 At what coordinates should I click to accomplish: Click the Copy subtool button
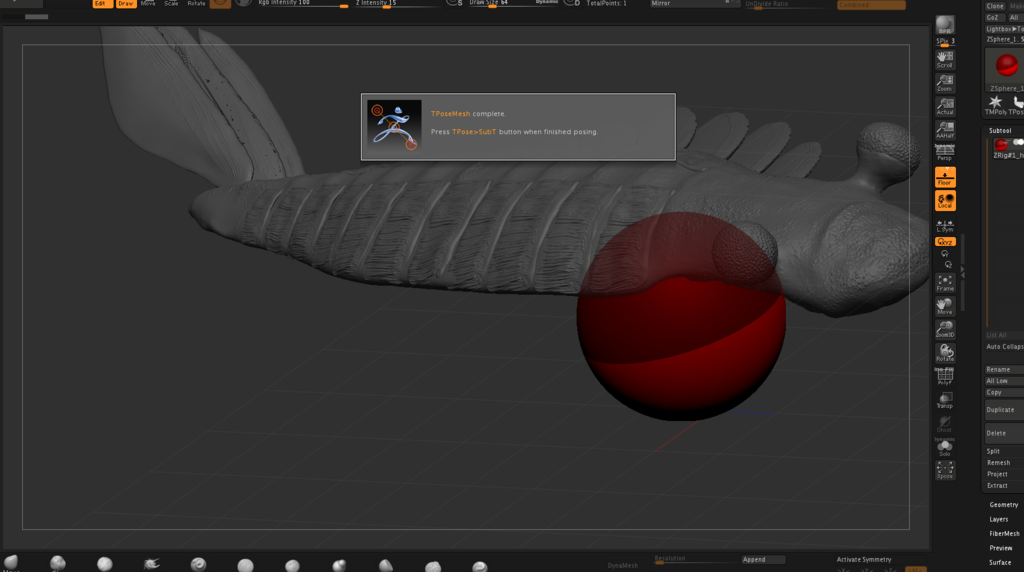1004,392
